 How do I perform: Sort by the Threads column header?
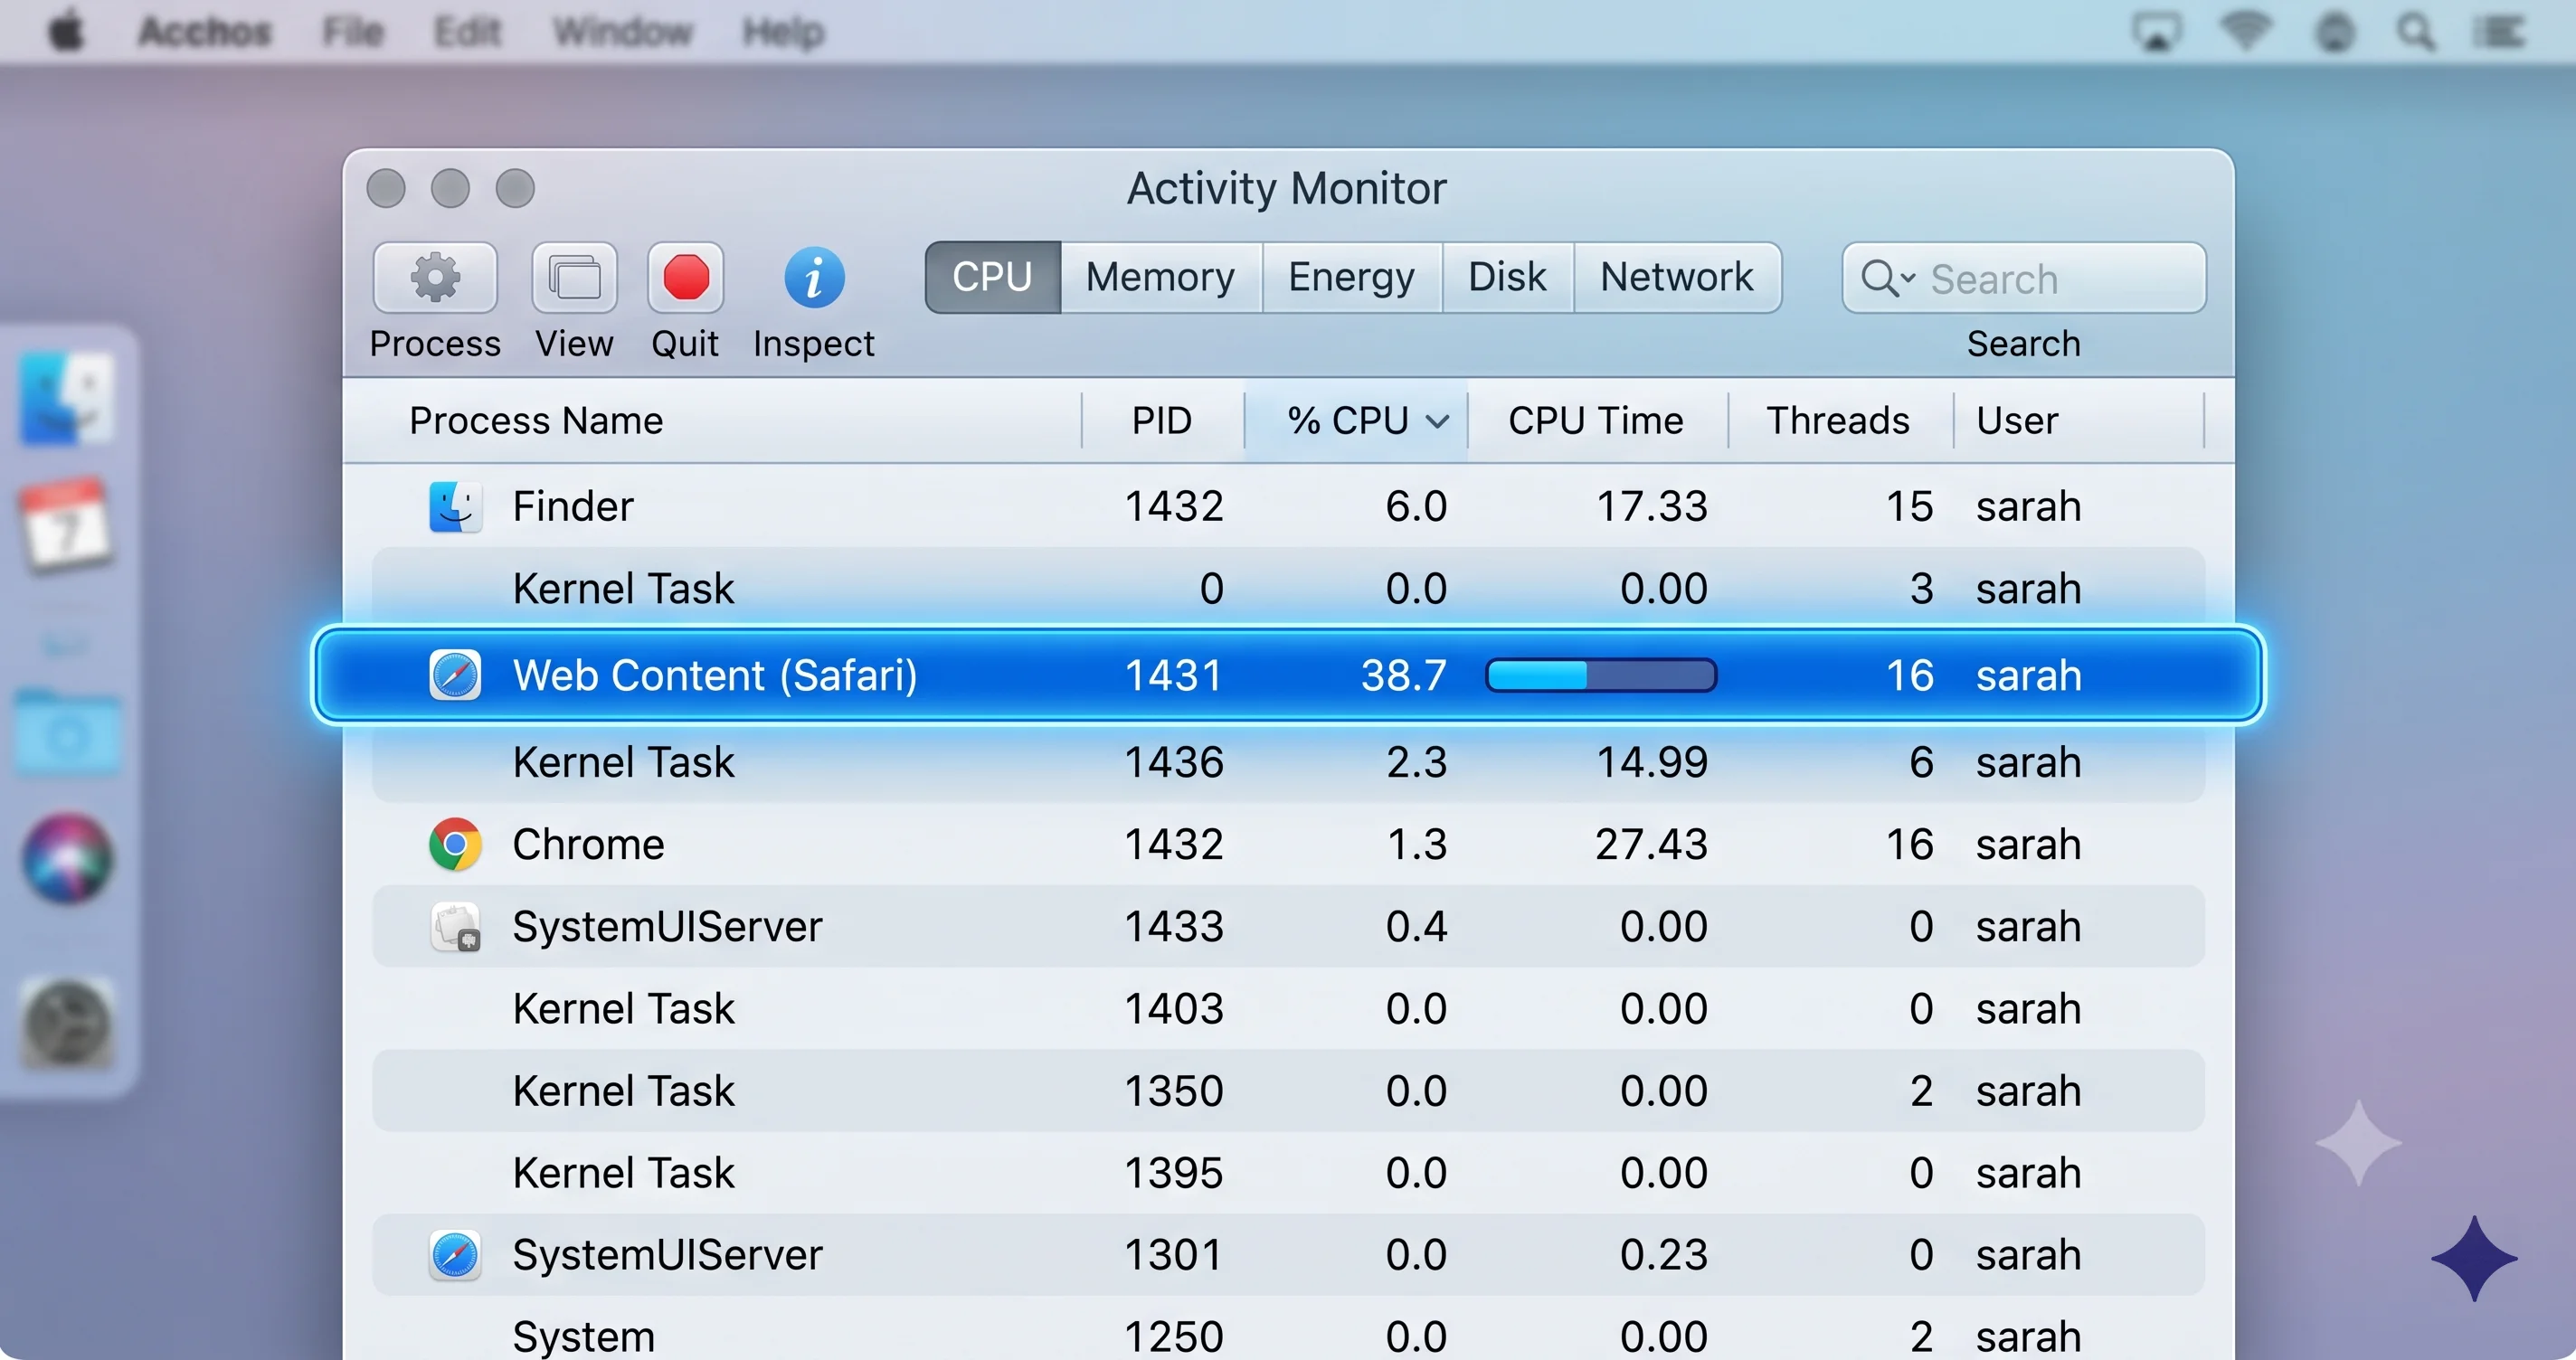pos(1840,421)
